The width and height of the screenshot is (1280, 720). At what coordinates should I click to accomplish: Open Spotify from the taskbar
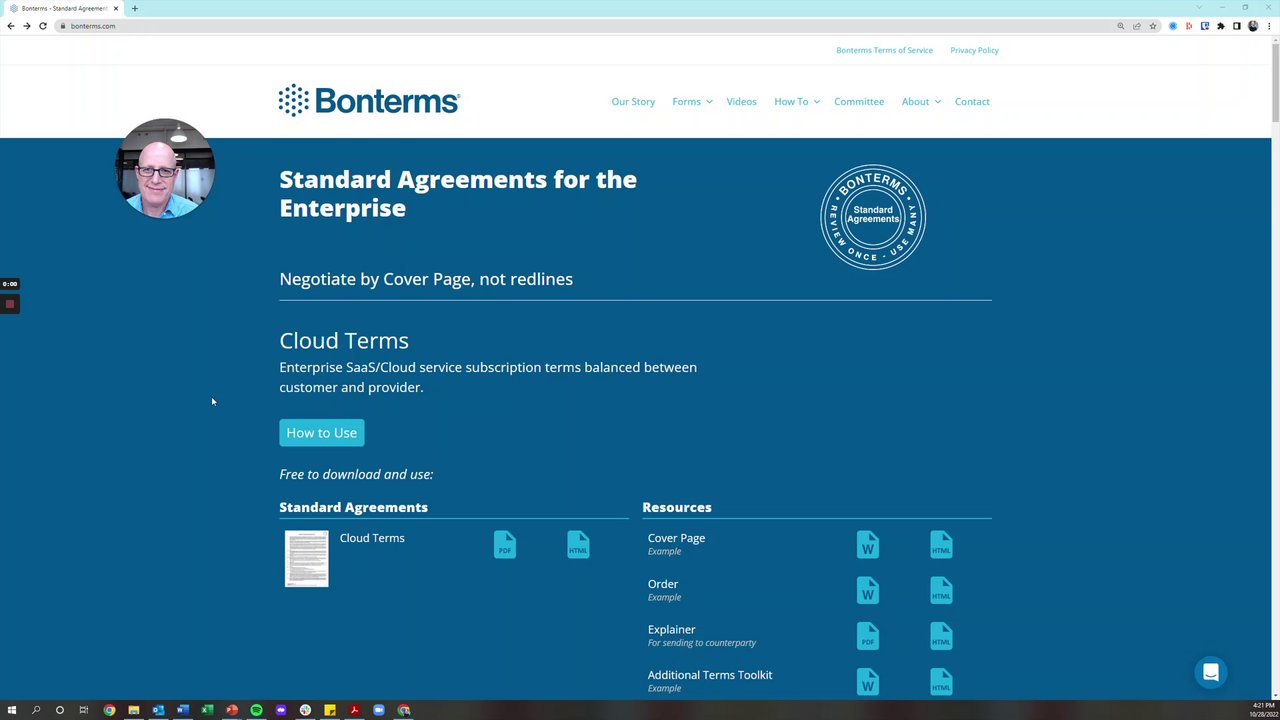256,710
